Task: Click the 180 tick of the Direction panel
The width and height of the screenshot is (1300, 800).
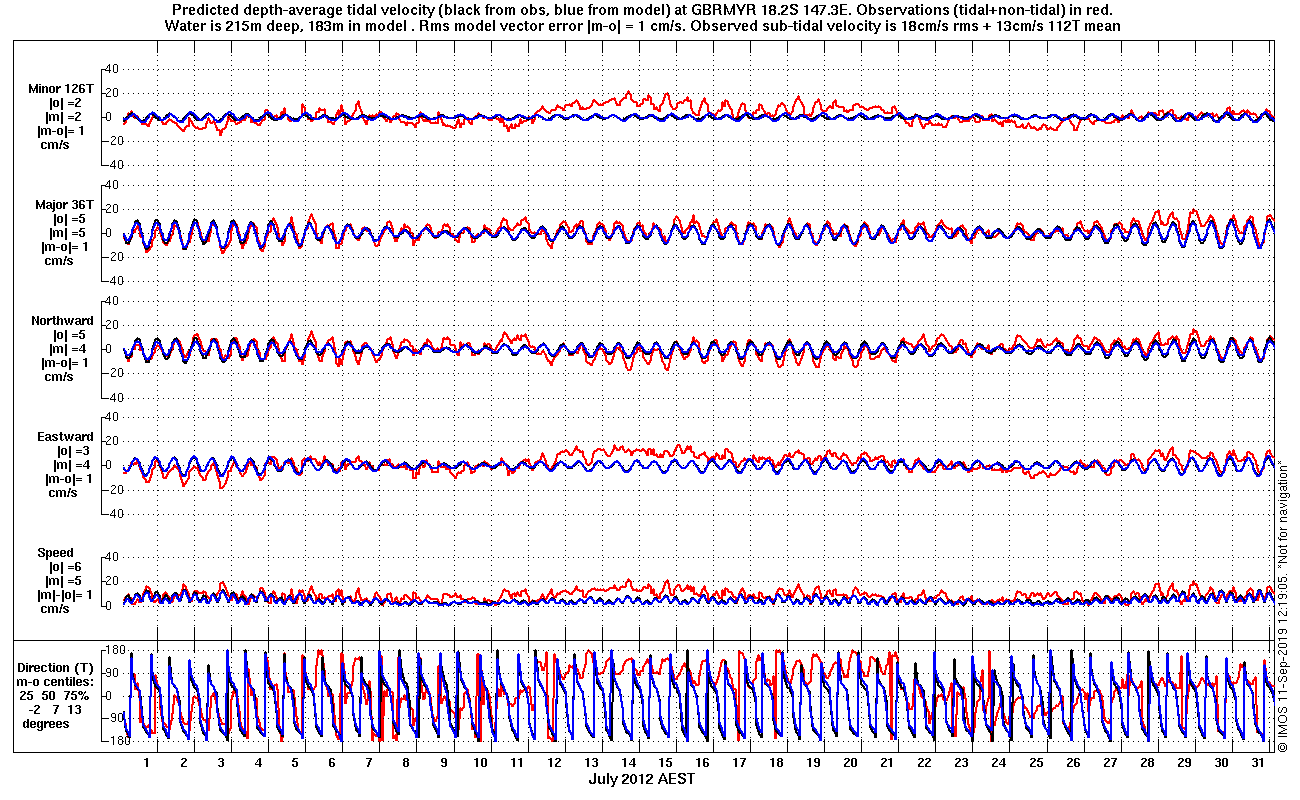Action: click(114, 651)
